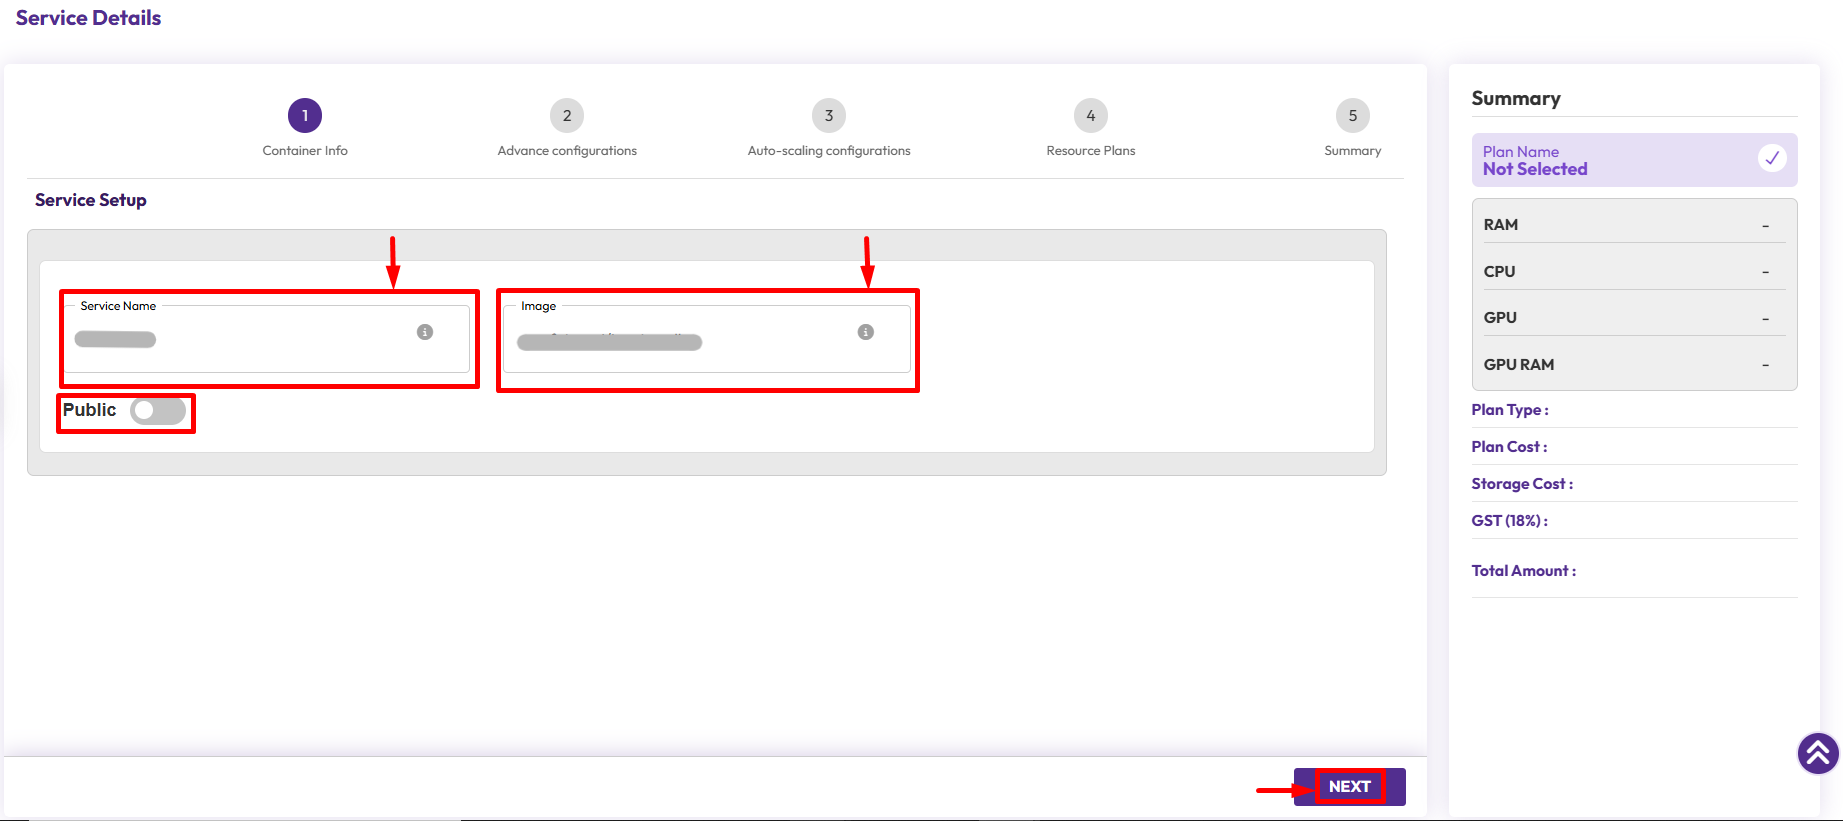This screenshot has width=1843, height=821.
Task: Go to step 2 Advance configurations
Action: (x=567, y=116)
